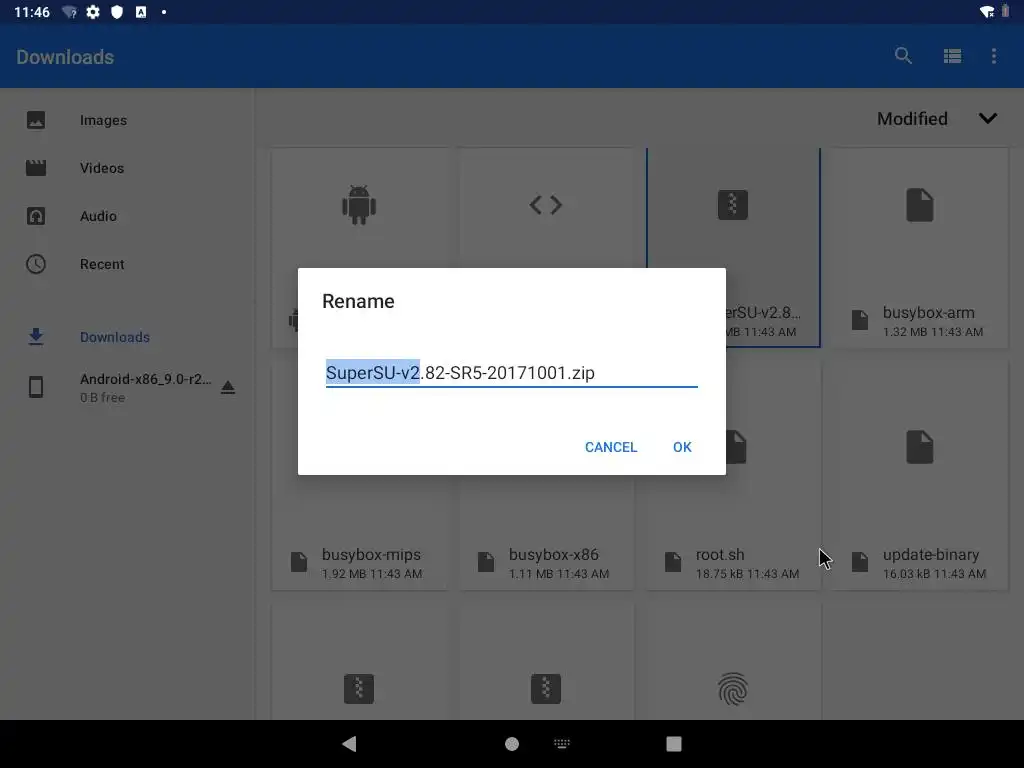The height and width of the screenshot is (768, 1024).
Task: Tap the recent apps square button
Action: pyautogui.click(x=674, y=744)
